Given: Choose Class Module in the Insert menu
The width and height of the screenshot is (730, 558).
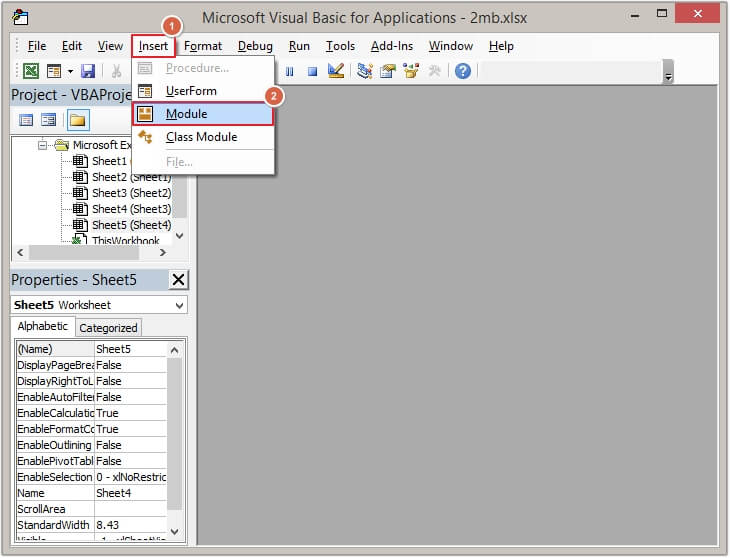Looking at the screenshot, I should (201, 137).
